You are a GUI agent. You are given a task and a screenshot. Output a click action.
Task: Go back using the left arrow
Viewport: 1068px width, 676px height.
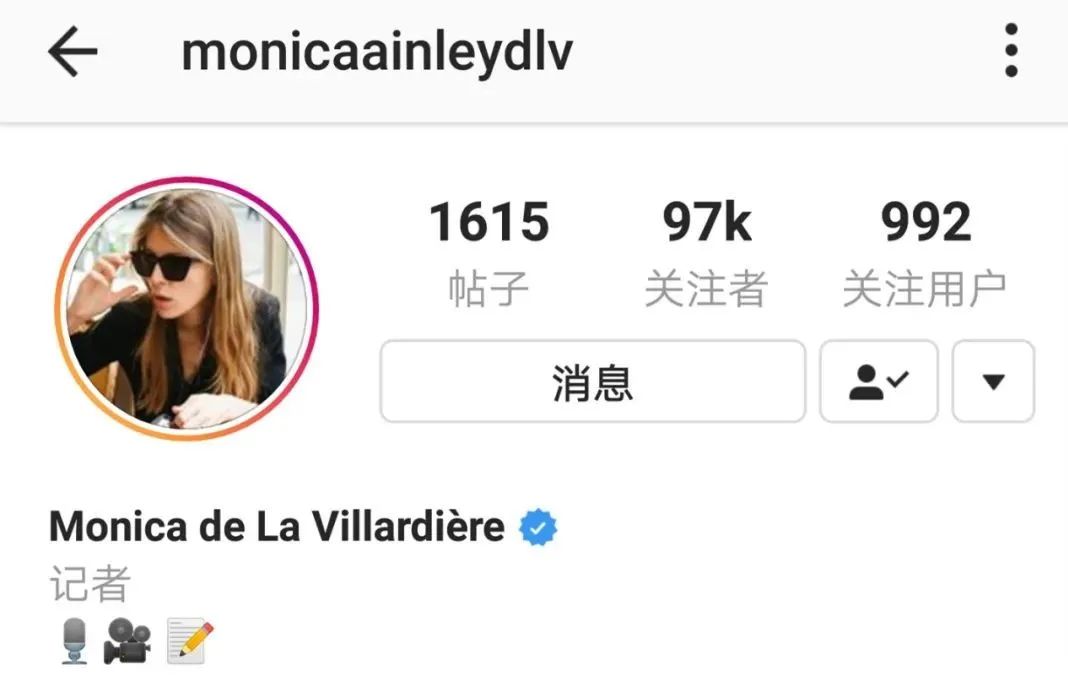point(73,51)
